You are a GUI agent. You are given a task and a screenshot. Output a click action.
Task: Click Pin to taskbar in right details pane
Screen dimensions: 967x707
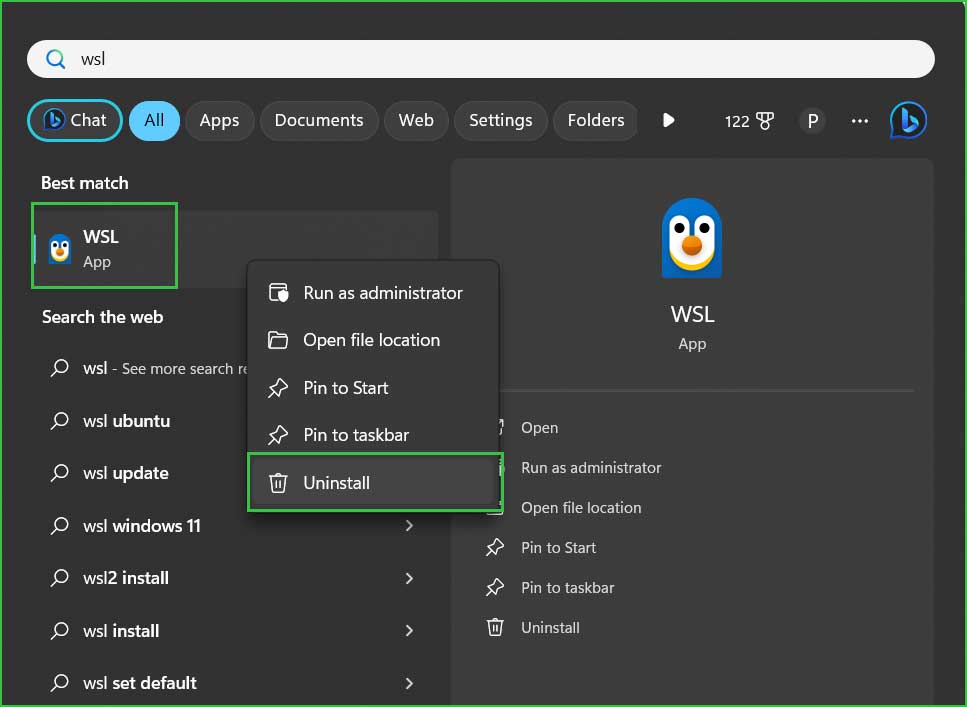(x=567, y=588)
